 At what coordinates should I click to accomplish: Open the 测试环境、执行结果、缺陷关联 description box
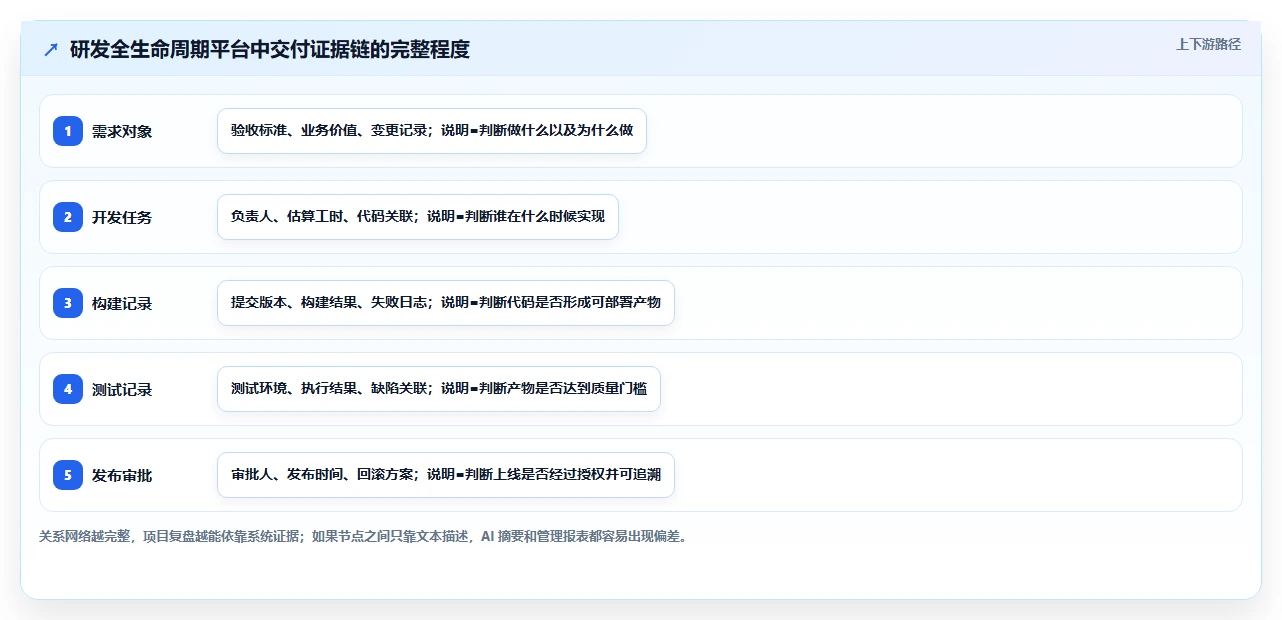439,389
